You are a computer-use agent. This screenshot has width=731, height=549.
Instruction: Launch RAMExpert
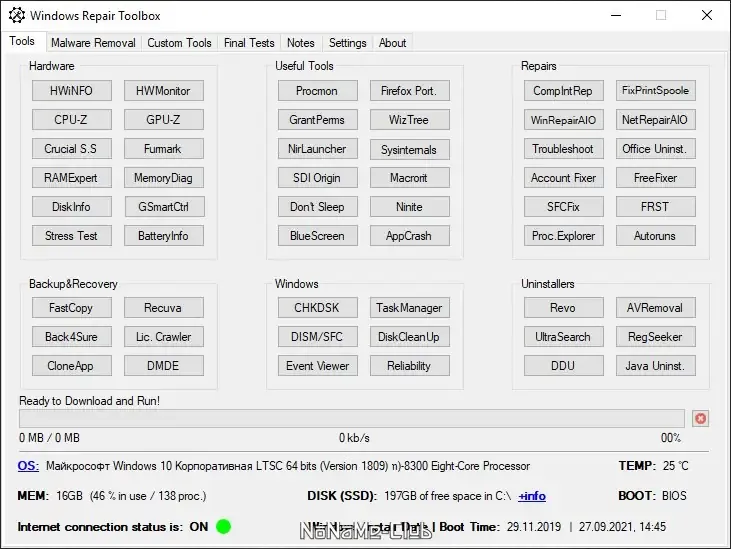point(72,178)
